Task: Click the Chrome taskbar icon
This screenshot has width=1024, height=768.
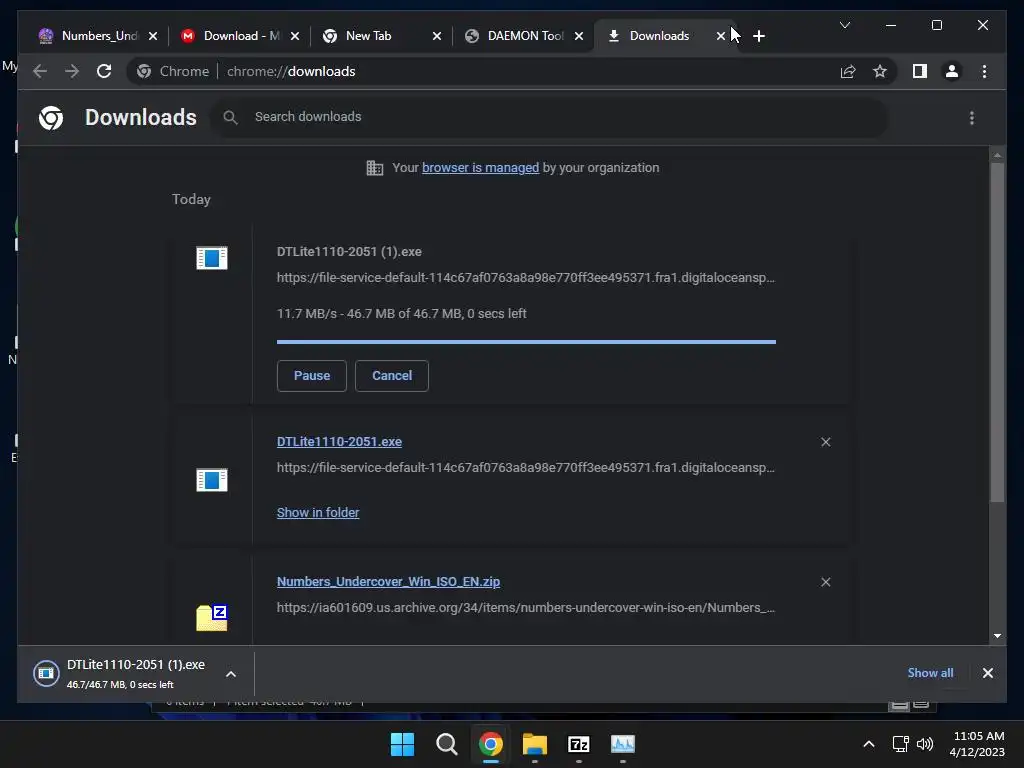Action: point(490,744)
